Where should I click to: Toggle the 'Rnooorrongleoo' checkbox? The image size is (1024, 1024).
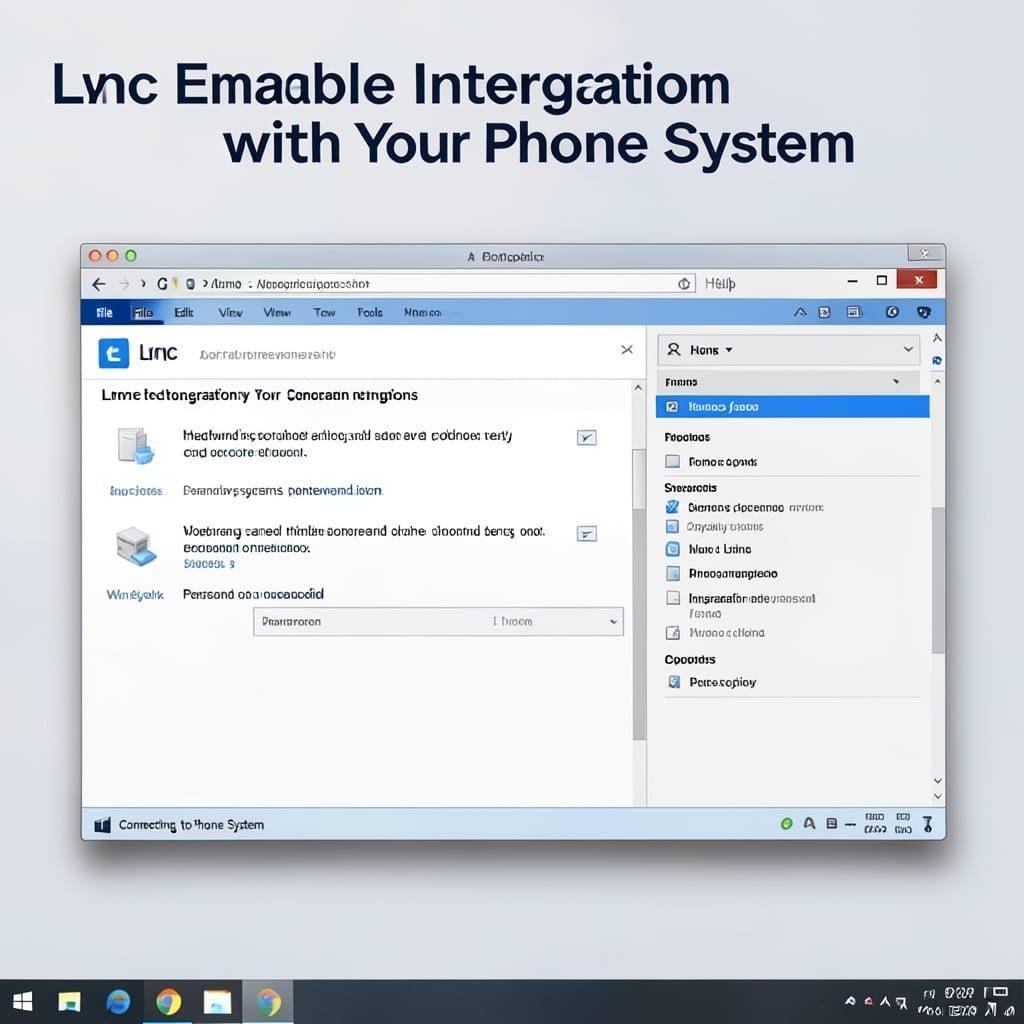coord(672,573)
